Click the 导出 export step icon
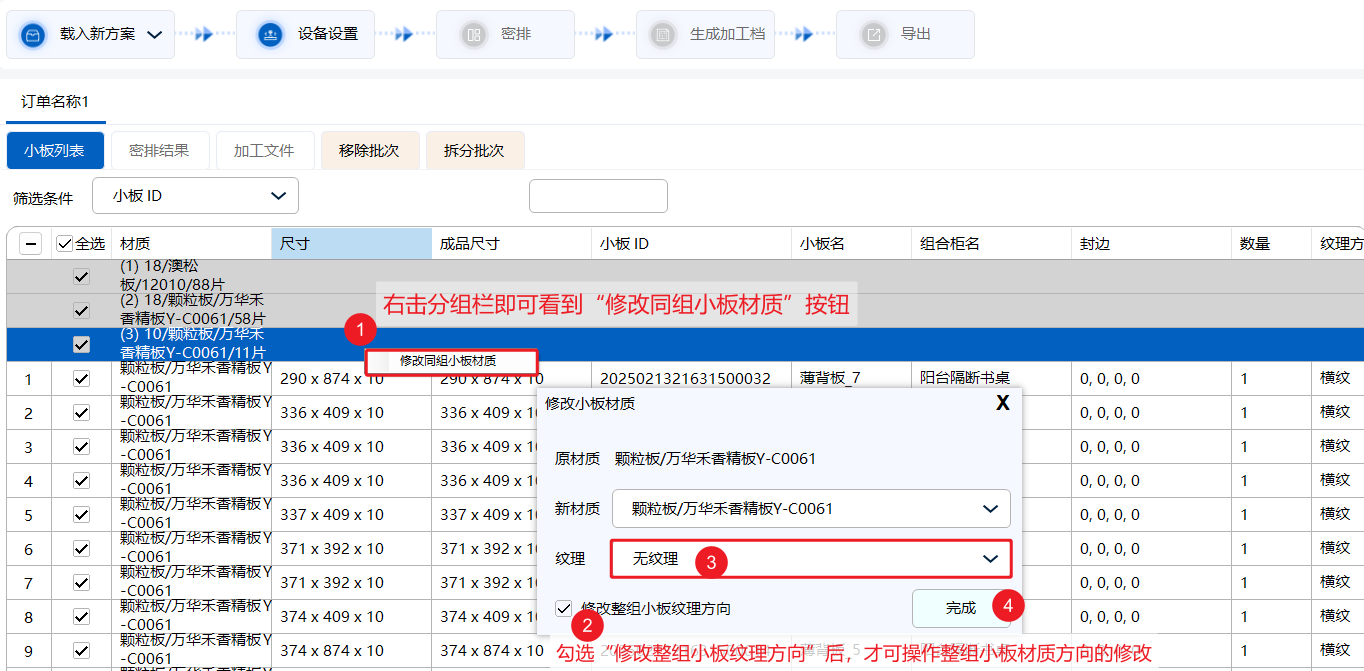This screenshot has height=671, width=1364. (x=874, y=35)
